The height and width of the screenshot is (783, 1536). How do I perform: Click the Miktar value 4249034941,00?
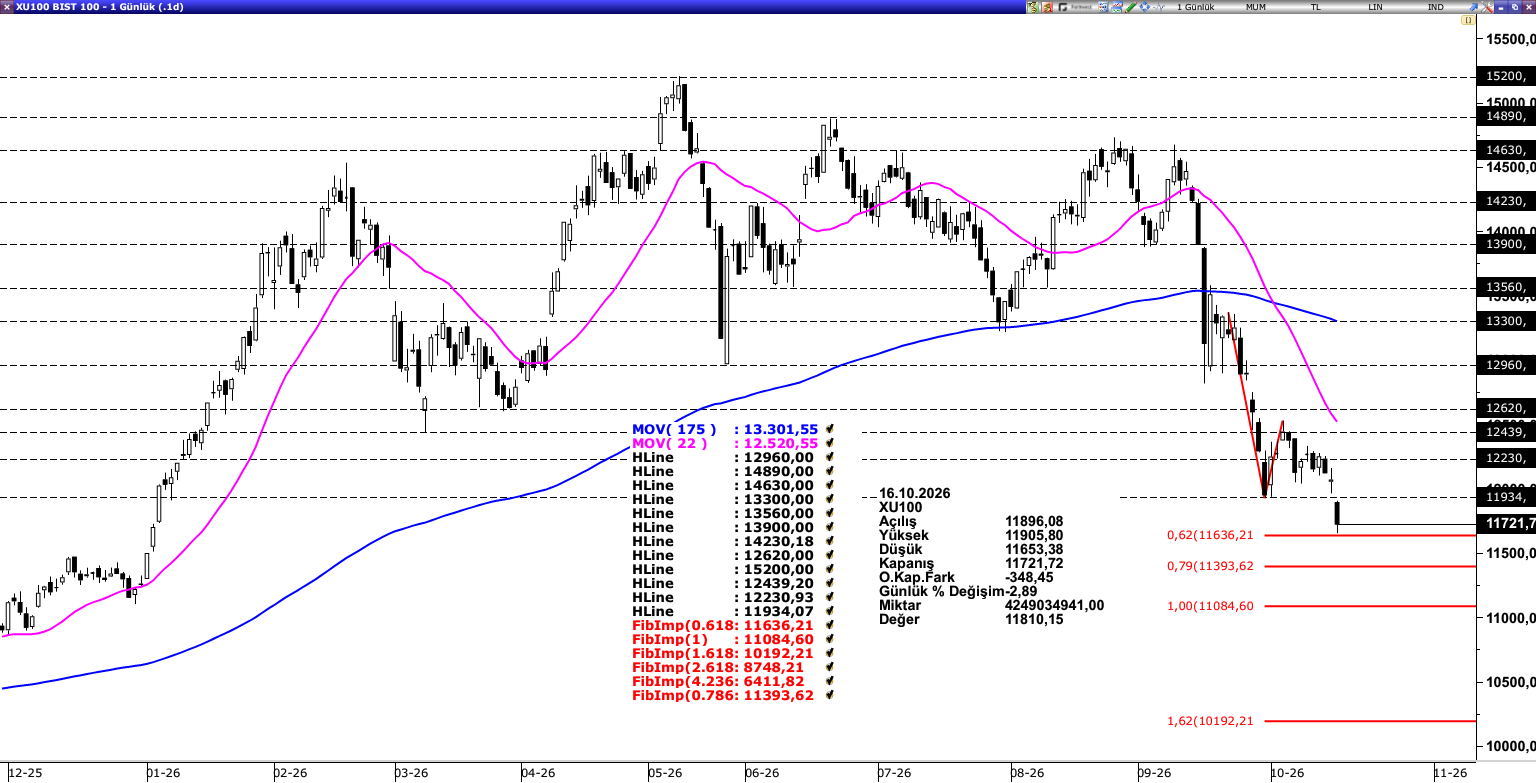[1054, 605]
